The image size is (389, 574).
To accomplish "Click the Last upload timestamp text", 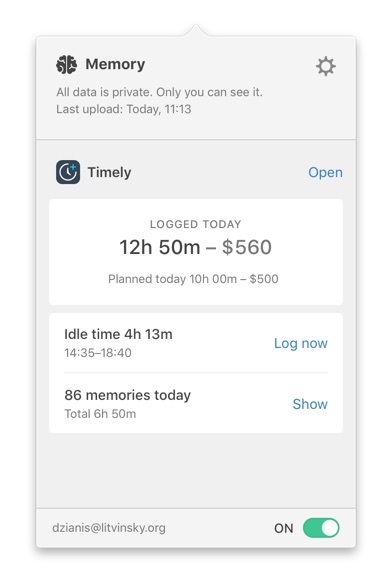I will click(x=124, y=109).
